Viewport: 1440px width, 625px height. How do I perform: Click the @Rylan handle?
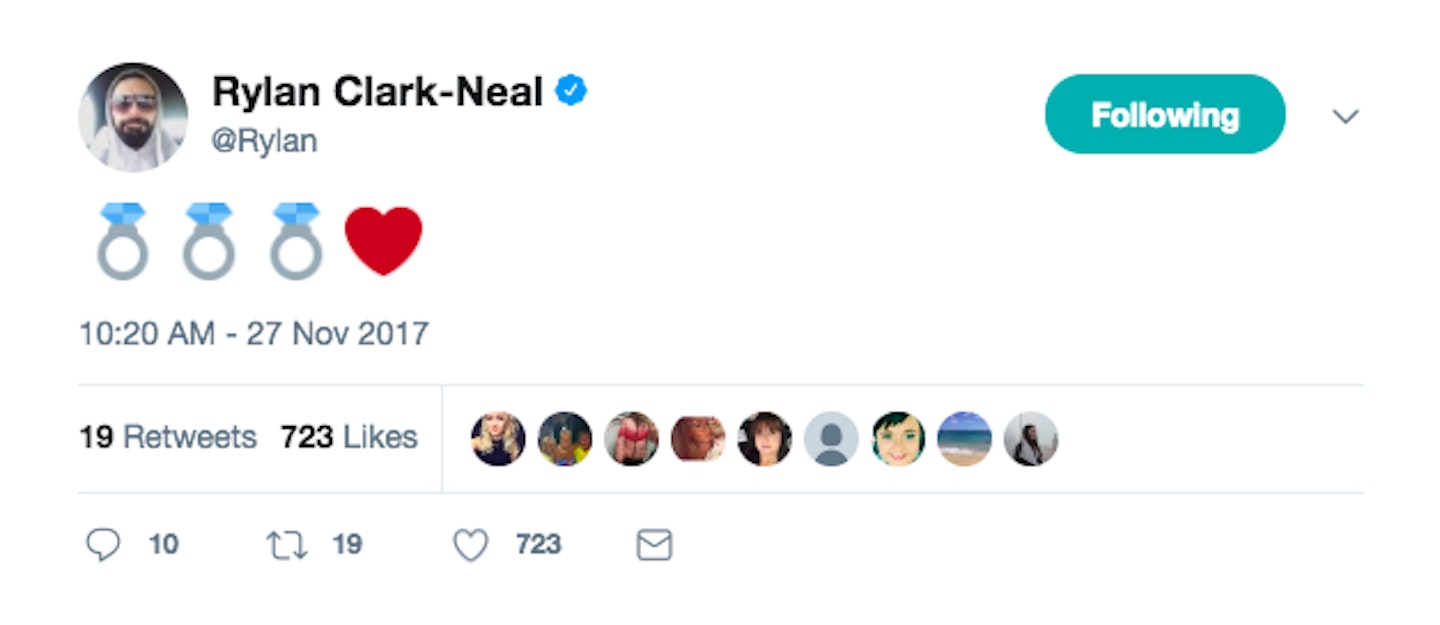265,141
